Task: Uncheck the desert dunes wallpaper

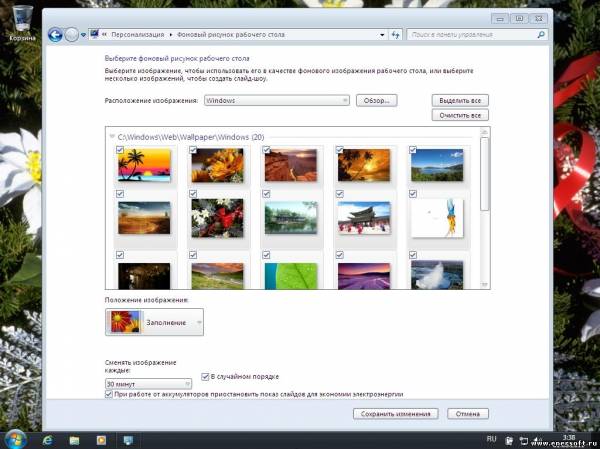Action: pos(120,194)
